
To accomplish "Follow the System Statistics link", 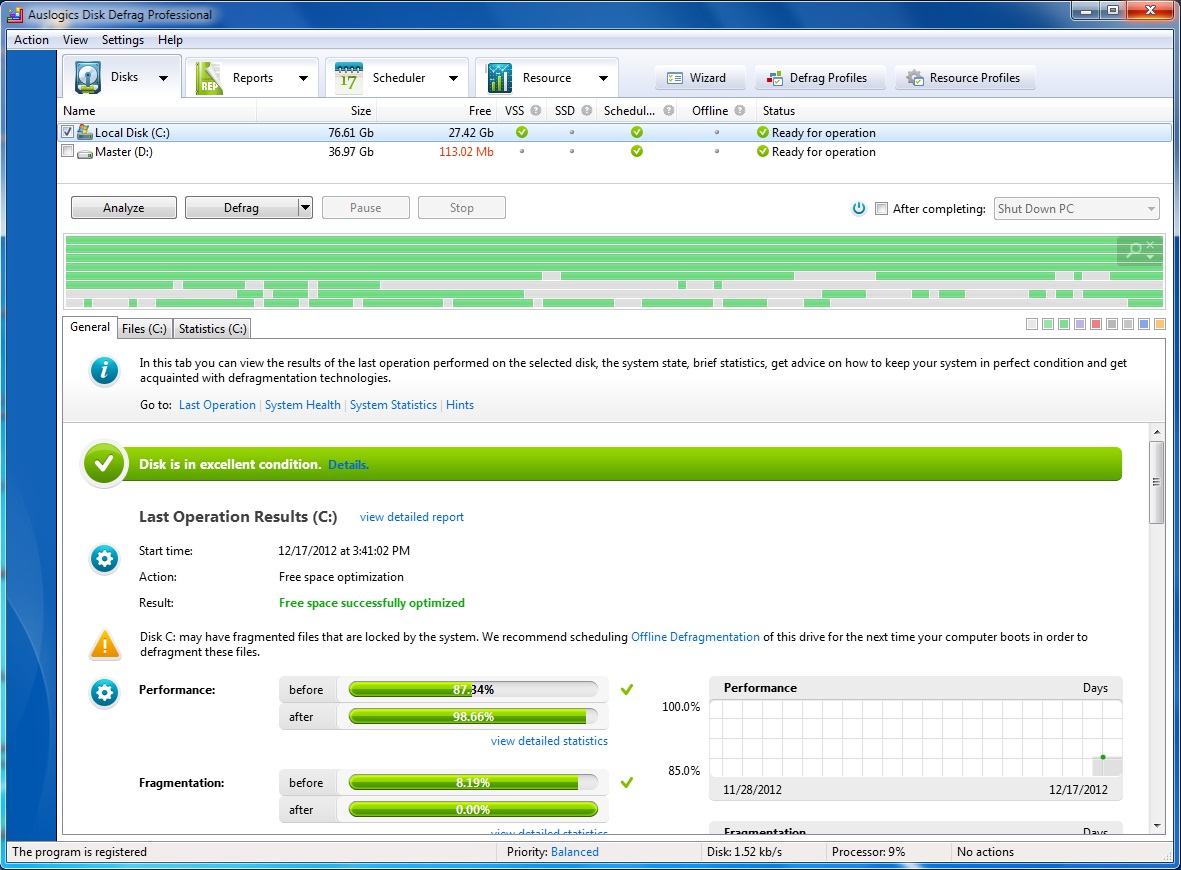I will (x=392, y=404).
